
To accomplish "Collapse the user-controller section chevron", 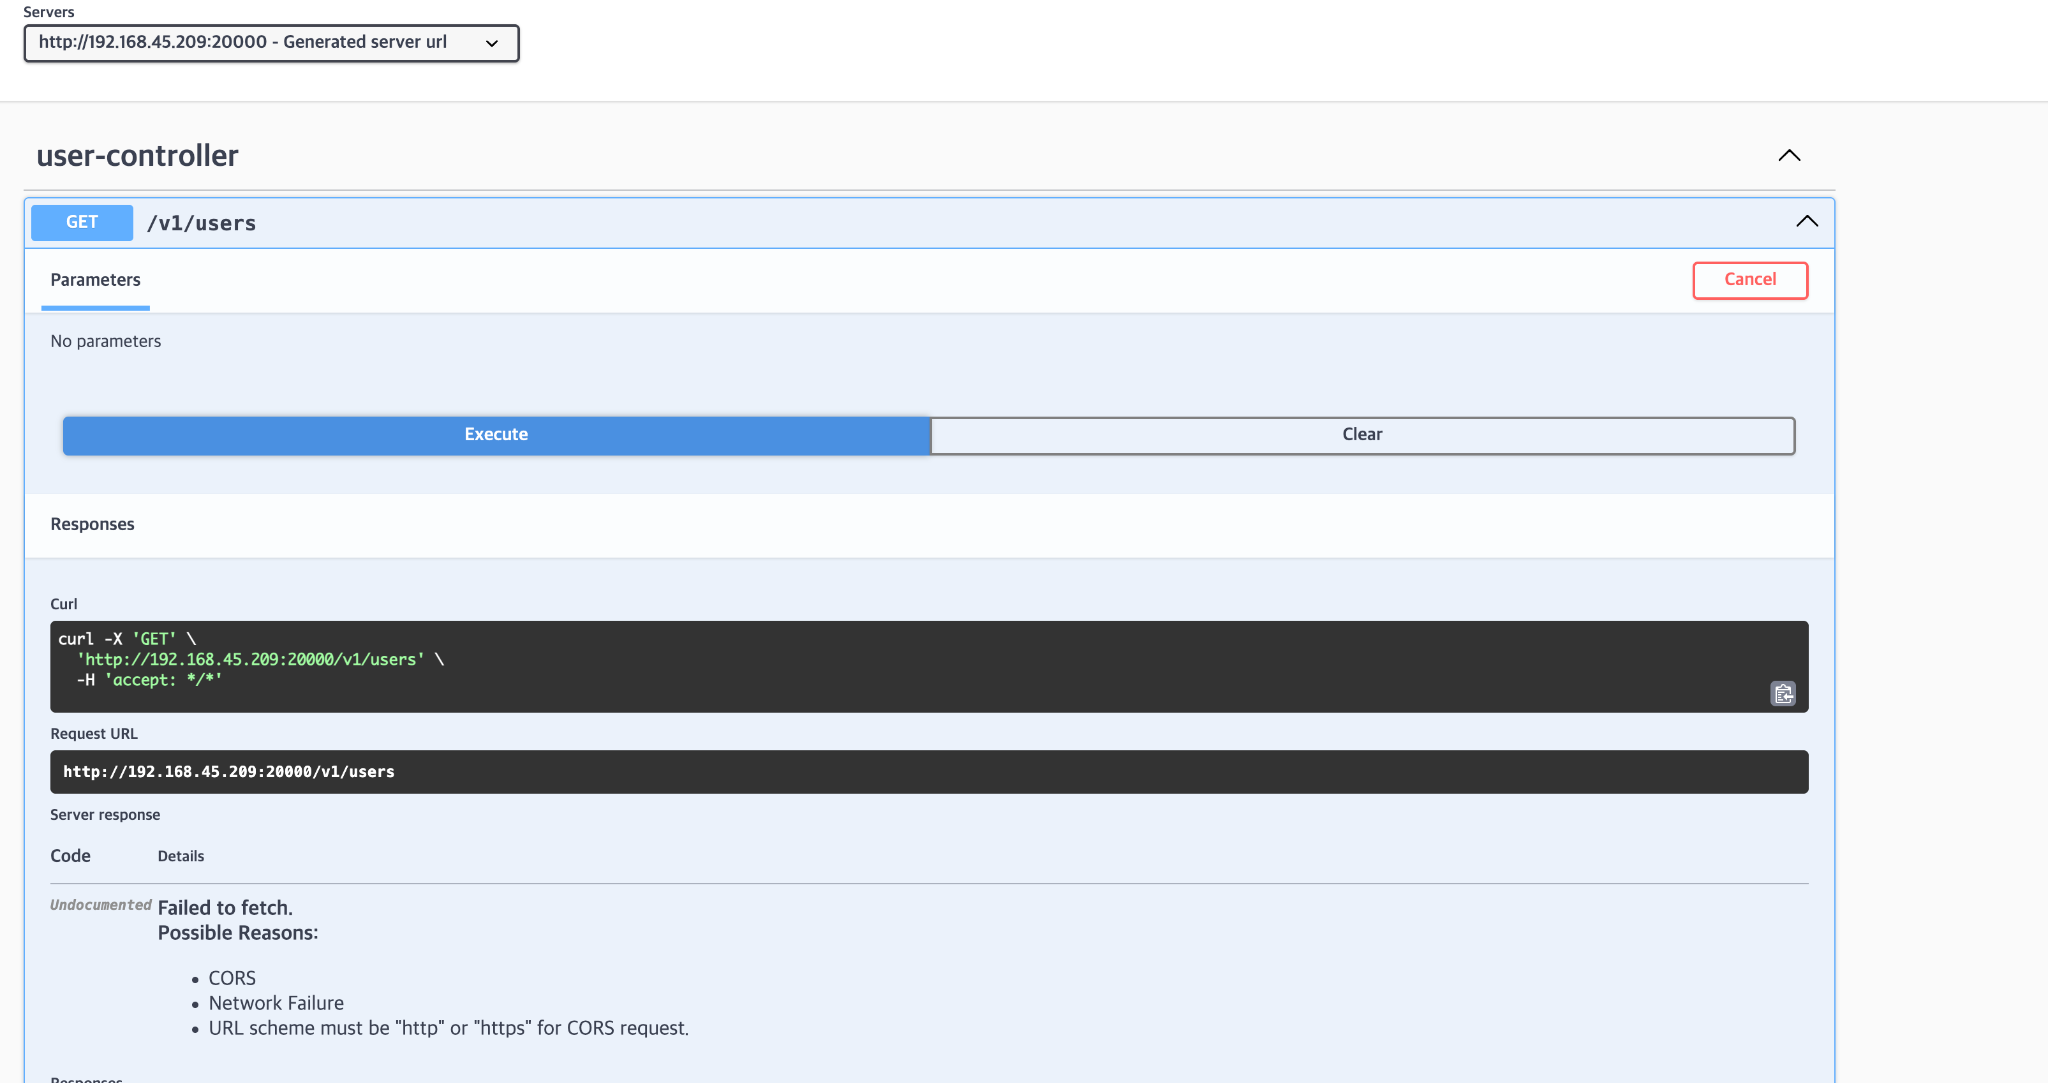I will (x=1789, y=156).
